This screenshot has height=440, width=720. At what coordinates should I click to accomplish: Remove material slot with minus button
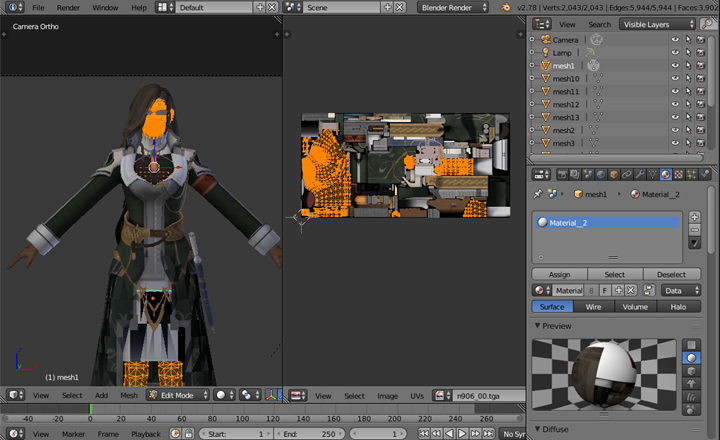(695, 230)
